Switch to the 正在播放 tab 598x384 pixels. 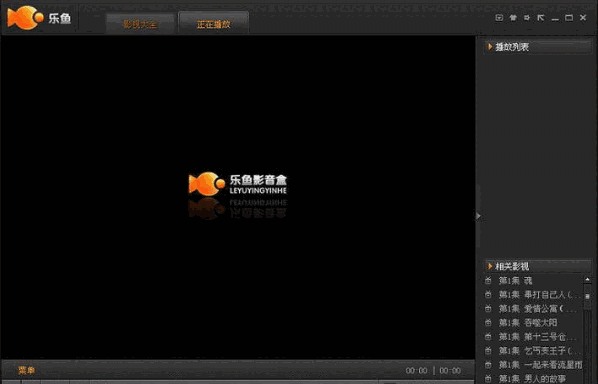214,24
